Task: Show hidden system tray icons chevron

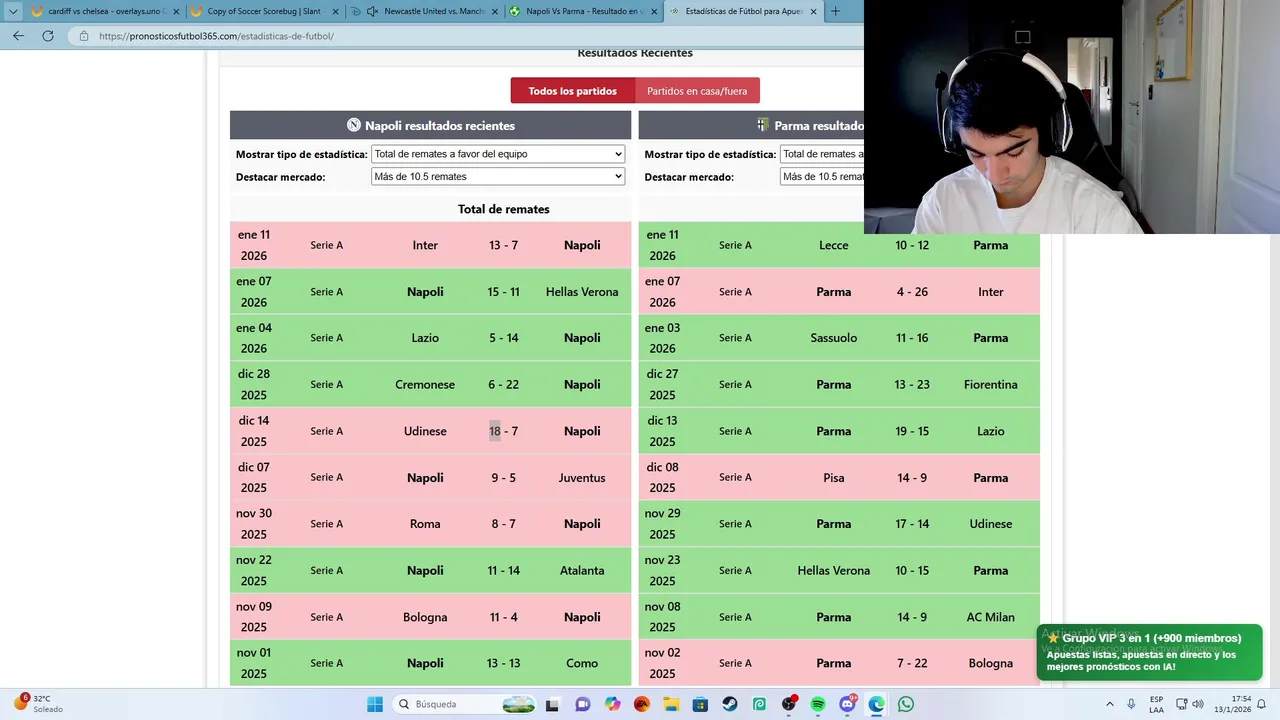Action: pyautogui.click(x=1109, y=704)
